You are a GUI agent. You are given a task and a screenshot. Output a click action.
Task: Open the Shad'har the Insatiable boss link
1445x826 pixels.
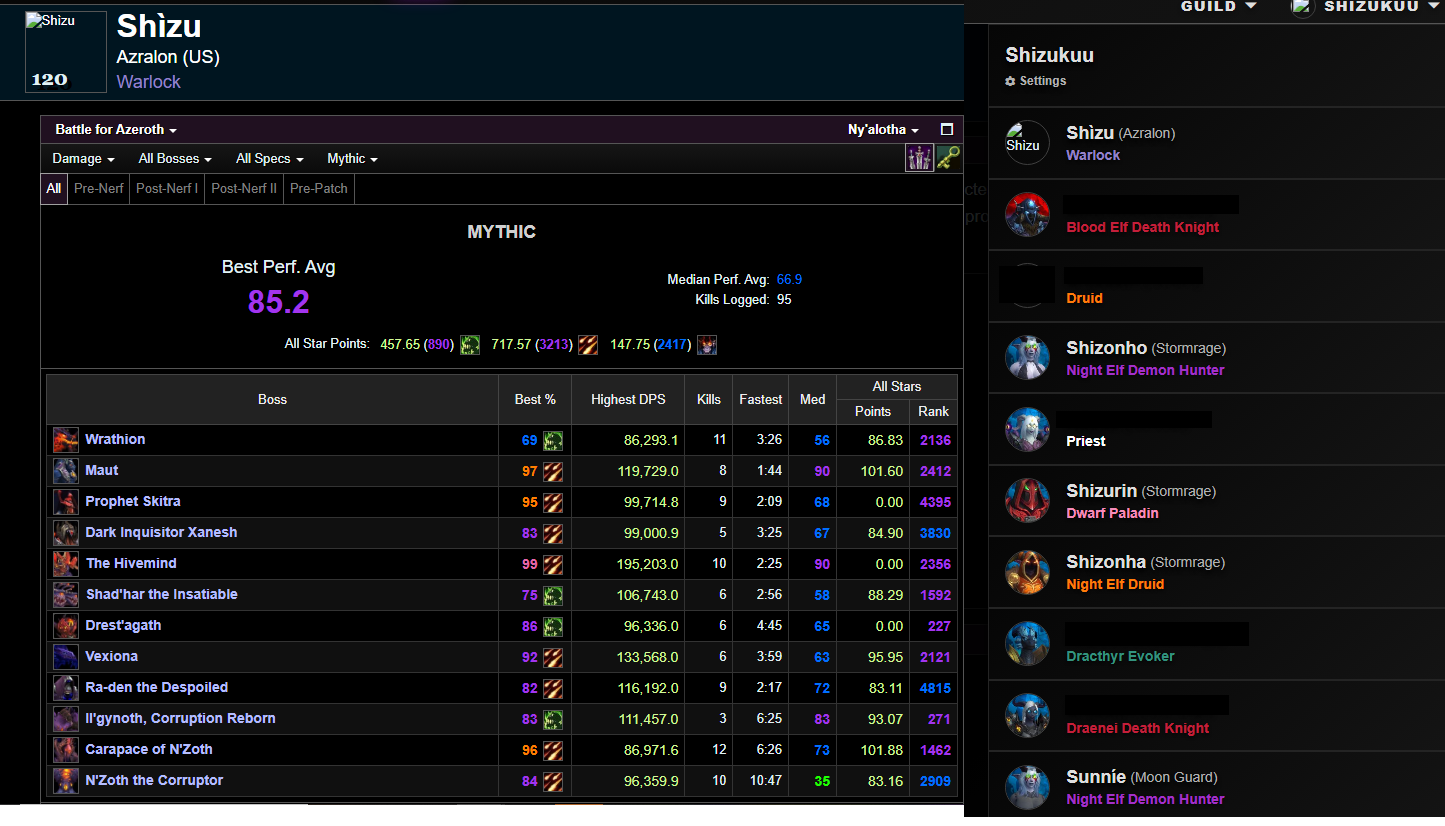tap(162, 595)
